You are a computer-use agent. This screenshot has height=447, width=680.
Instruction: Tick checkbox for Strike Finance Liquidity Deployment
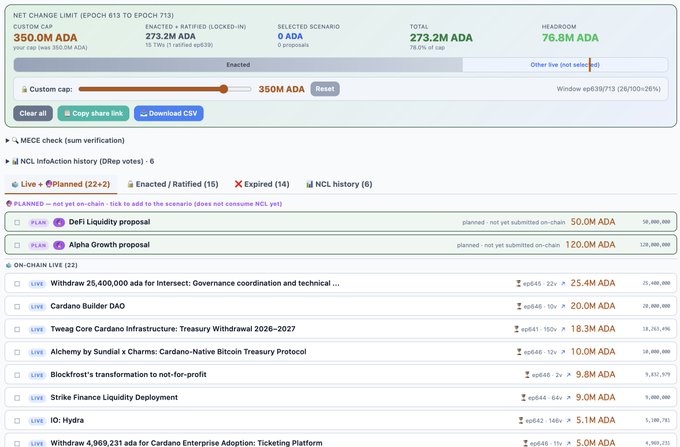[17, 398]
